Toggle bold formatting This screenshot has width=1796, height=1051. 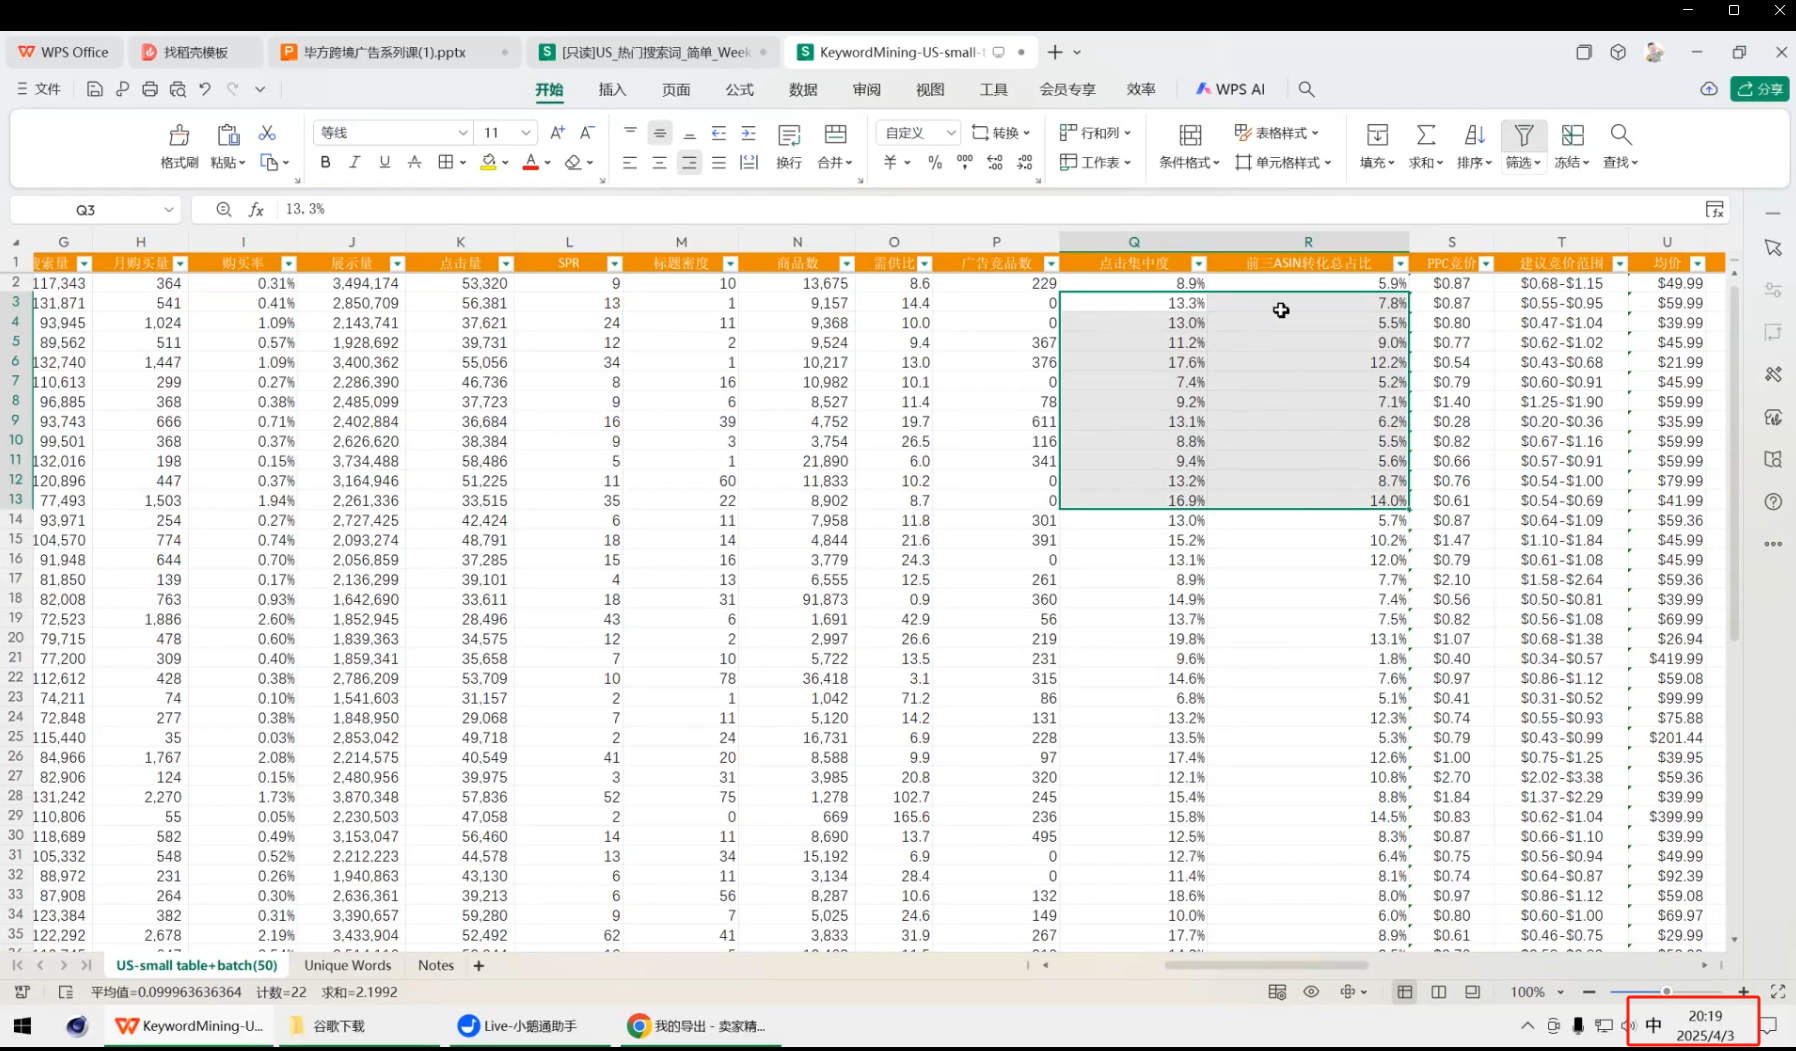coord(325,163)
